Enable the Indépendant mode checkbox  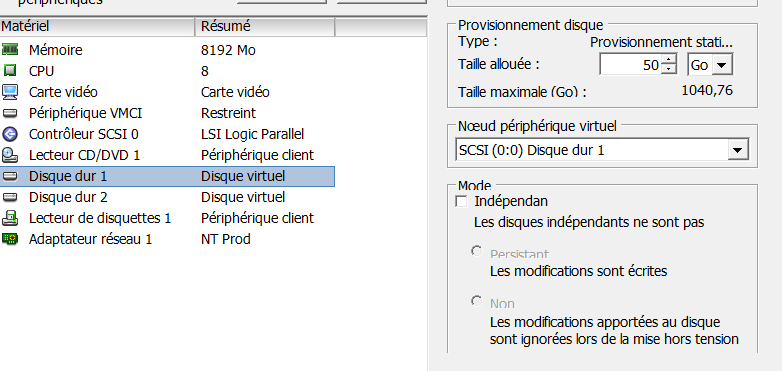(x=462, y=201)
